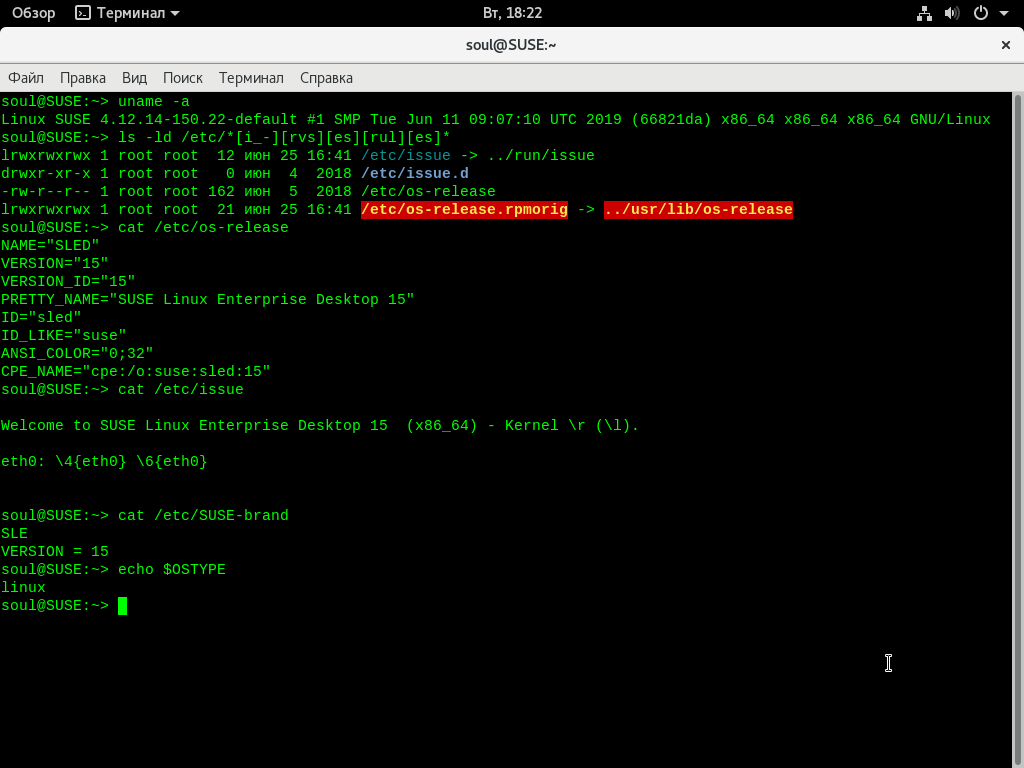Screen dimensions: 1024x768
Task: Expand the system menu arrow
Action: [x=1004, y=13]
